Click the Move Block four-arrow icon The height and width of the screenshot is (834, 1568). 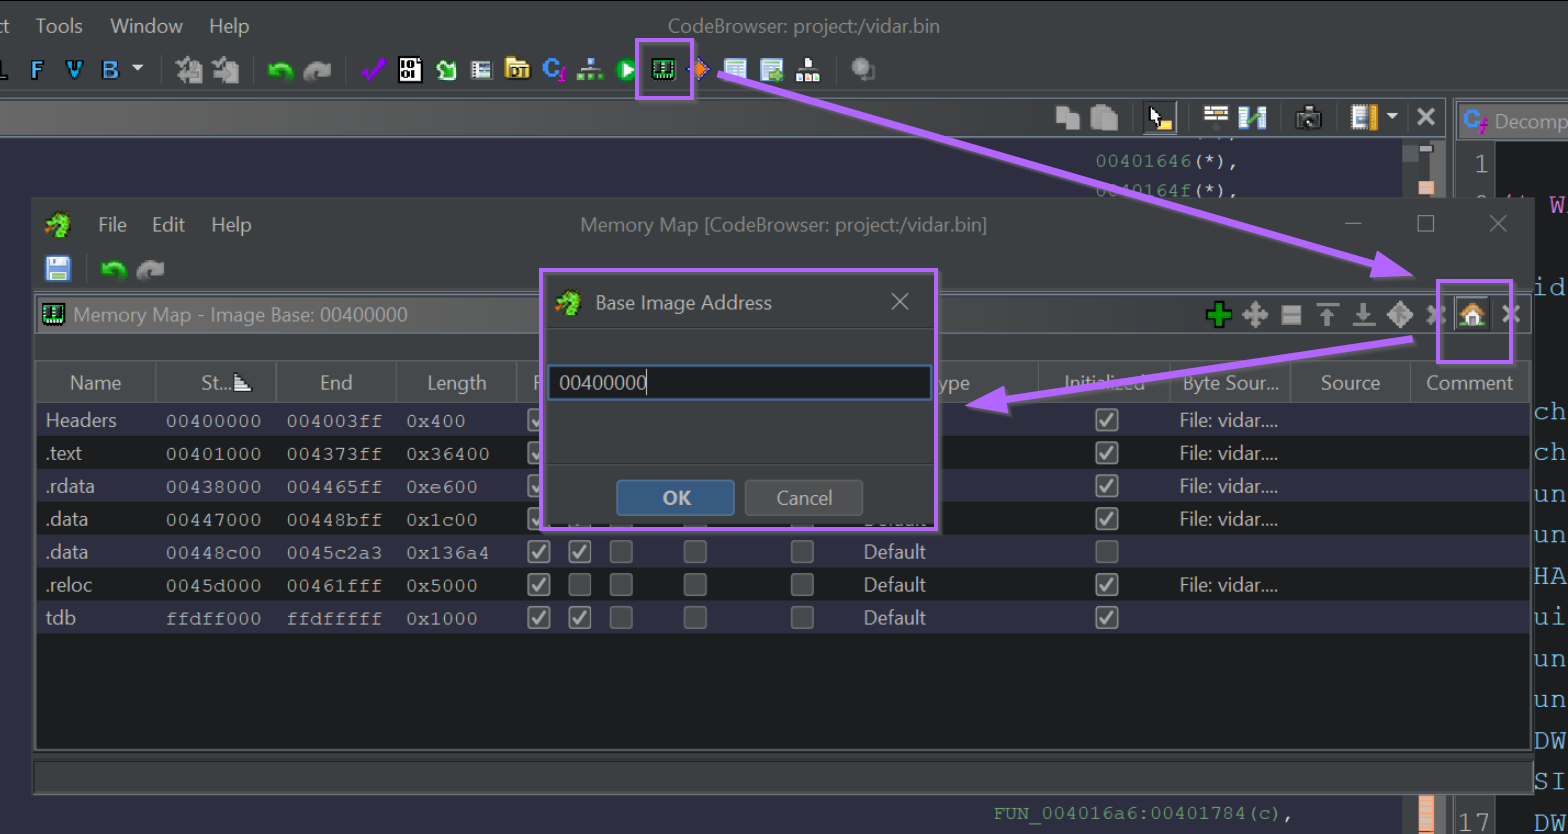pyautogui.click(x=1254, y=315)
